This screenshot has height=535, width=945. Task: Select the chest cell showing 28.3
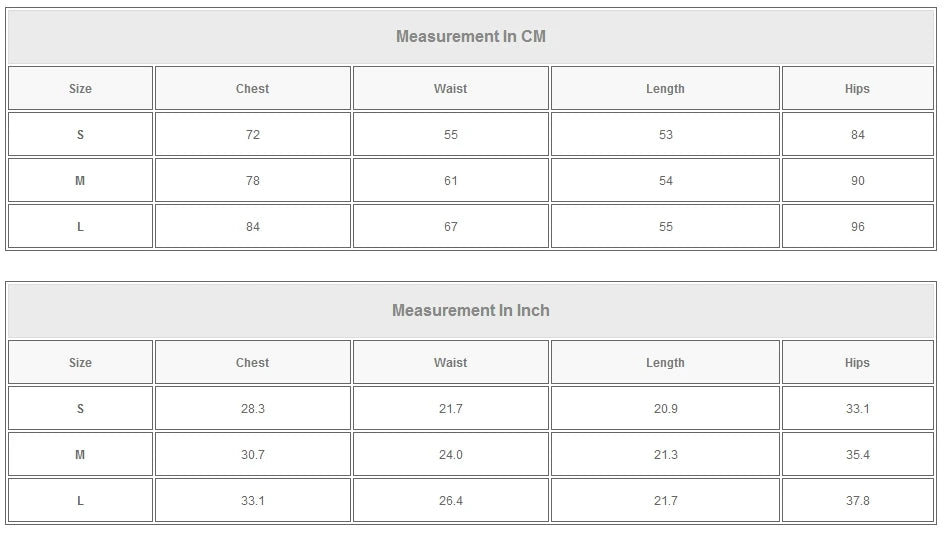pyautogui.click(x=253, y=409)
